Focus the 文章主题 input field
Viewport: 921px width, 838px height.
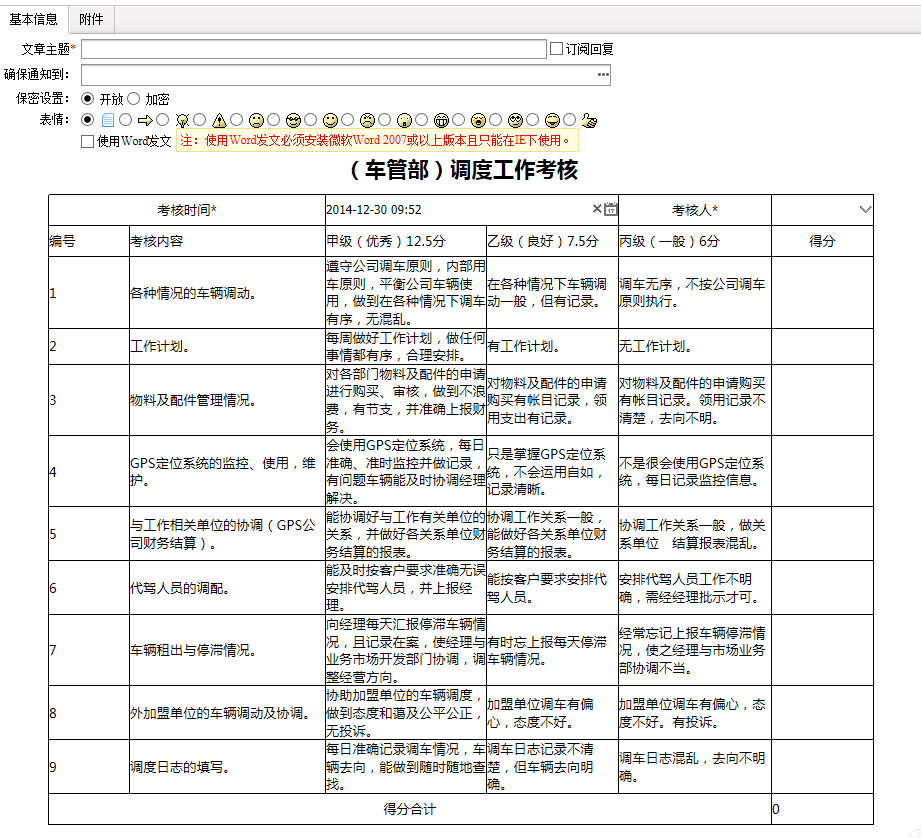pyautogui.click(x=314, y=49)
